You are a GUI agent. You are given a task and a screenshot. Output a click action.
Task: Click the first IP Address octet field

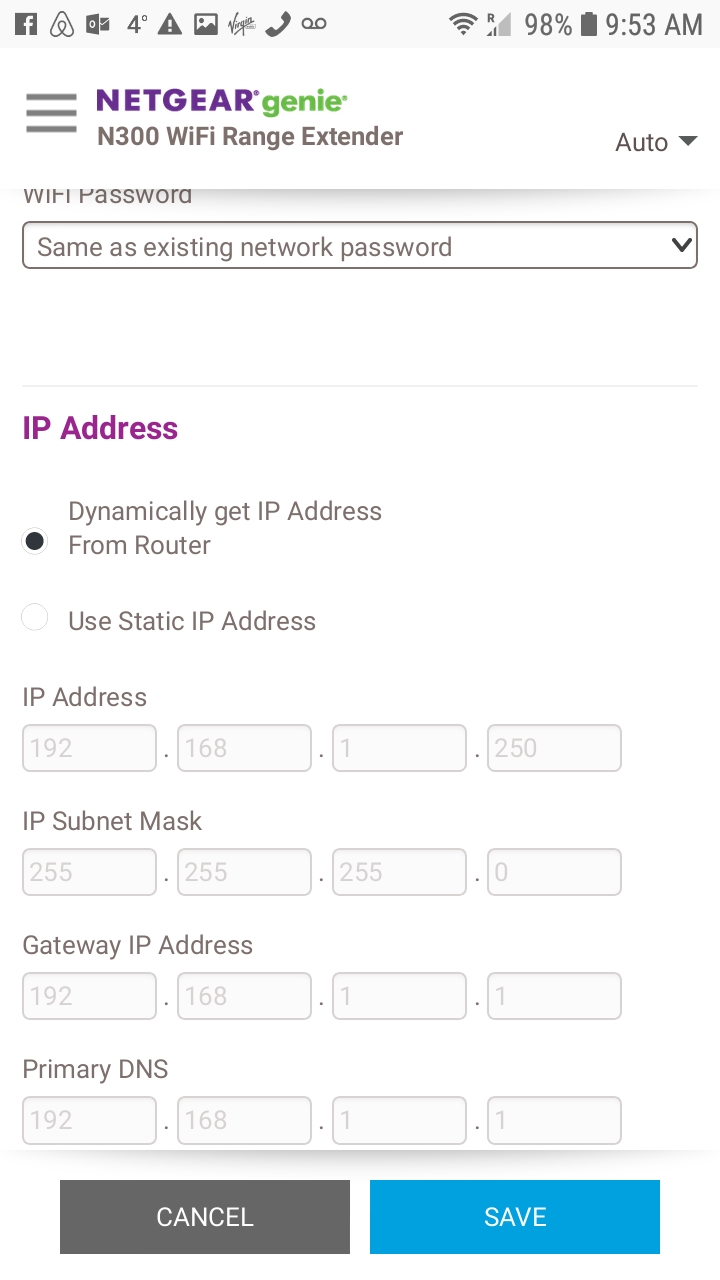(x=89, y=747)
